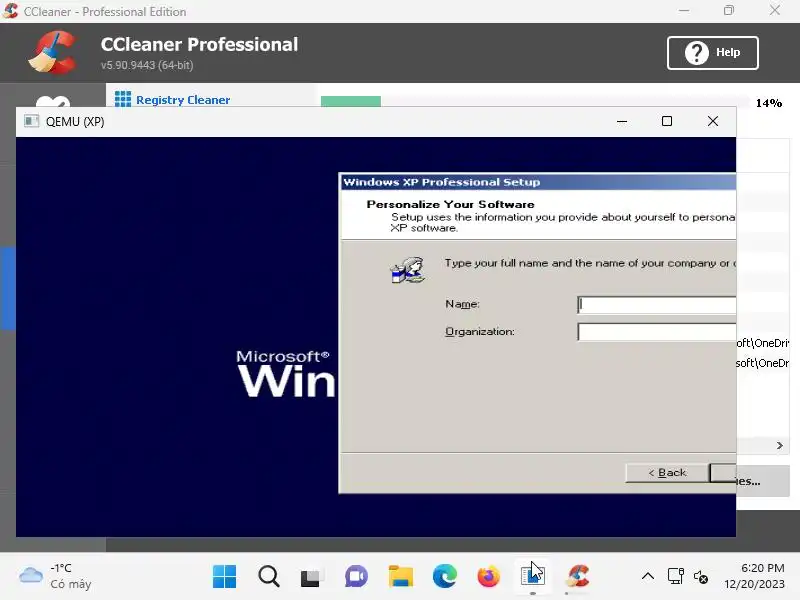Click the Windows XP Professional Setup title bar
Viewport: 800px width, 600px height.
point(538,182)
